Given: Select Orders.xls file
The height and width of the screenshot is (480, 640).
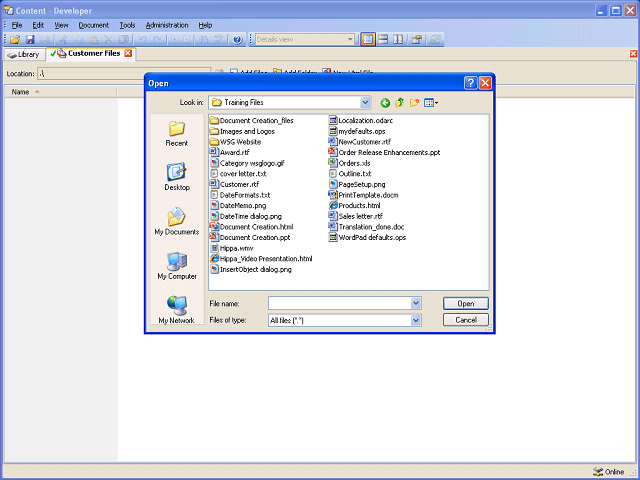Looking at the screenshot, I should (x=350, y=163).
